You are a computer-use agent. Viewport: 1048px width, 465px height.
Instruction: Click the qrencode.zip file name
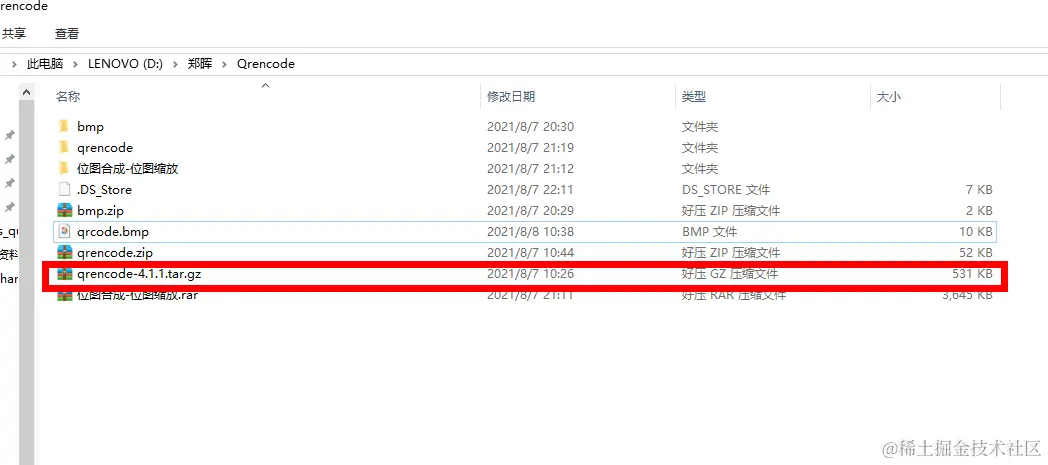(115, 253)
